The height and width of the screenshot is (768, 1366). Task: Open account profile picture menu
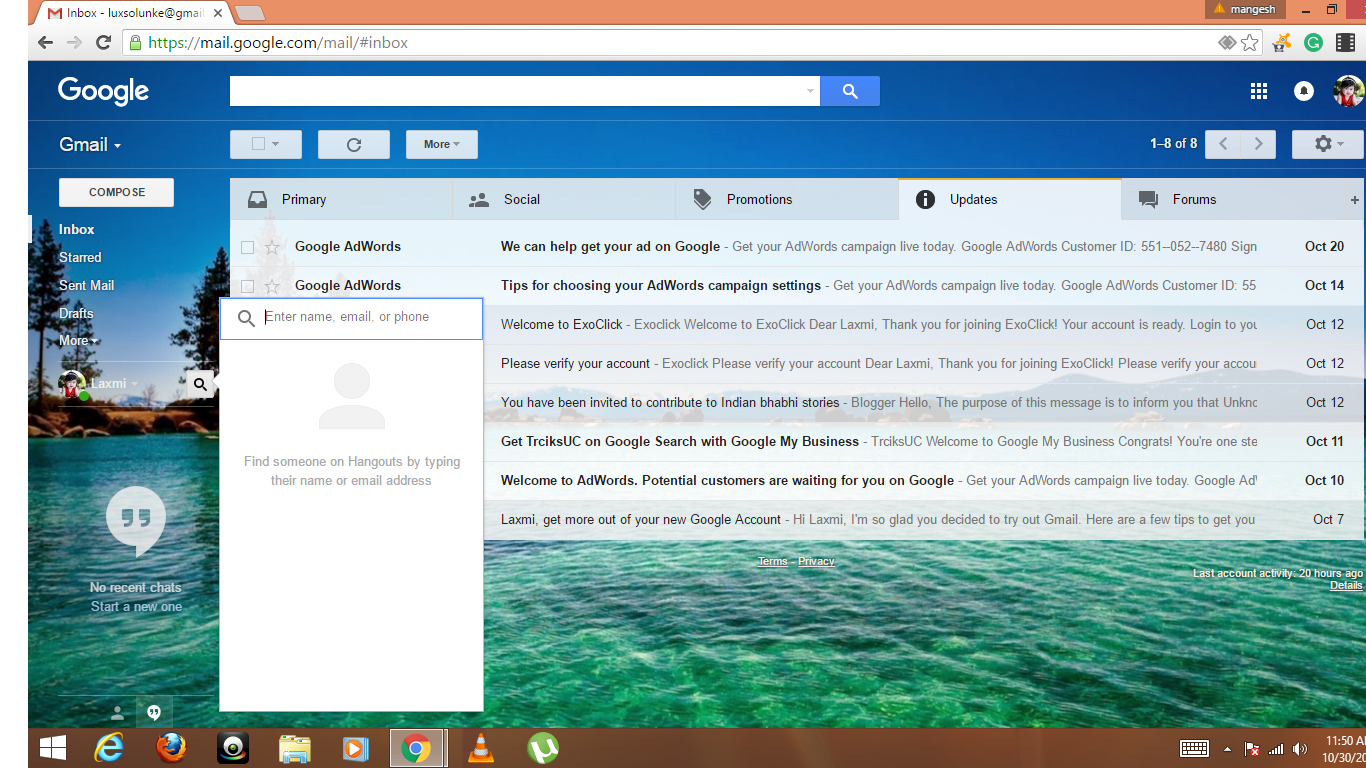click(1348, 91)
